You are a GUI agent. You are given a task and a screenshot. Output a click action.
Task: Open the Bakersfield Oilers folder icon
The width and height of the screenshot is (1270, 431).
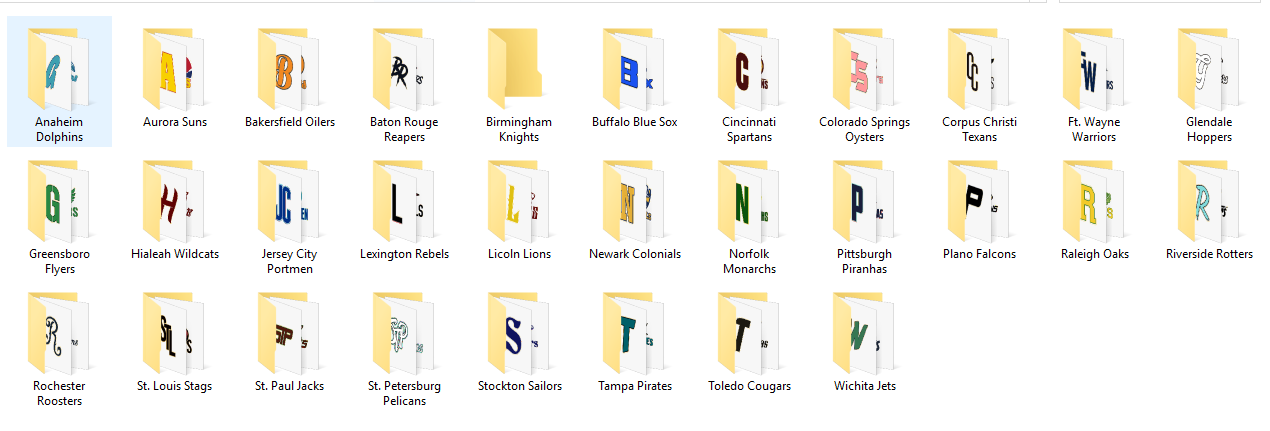pyautogui.click(x=289, y=69)
